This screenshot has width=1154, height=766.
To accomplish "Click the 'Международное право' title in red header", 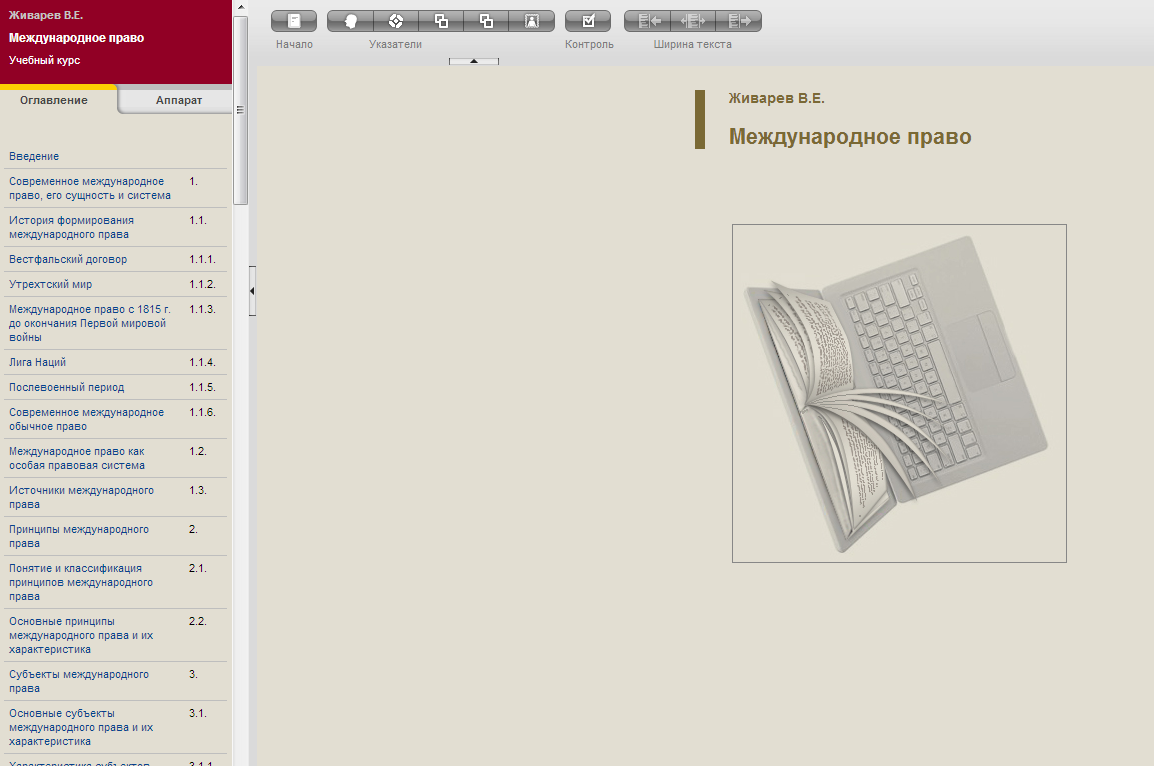I will tap(77, 38).
